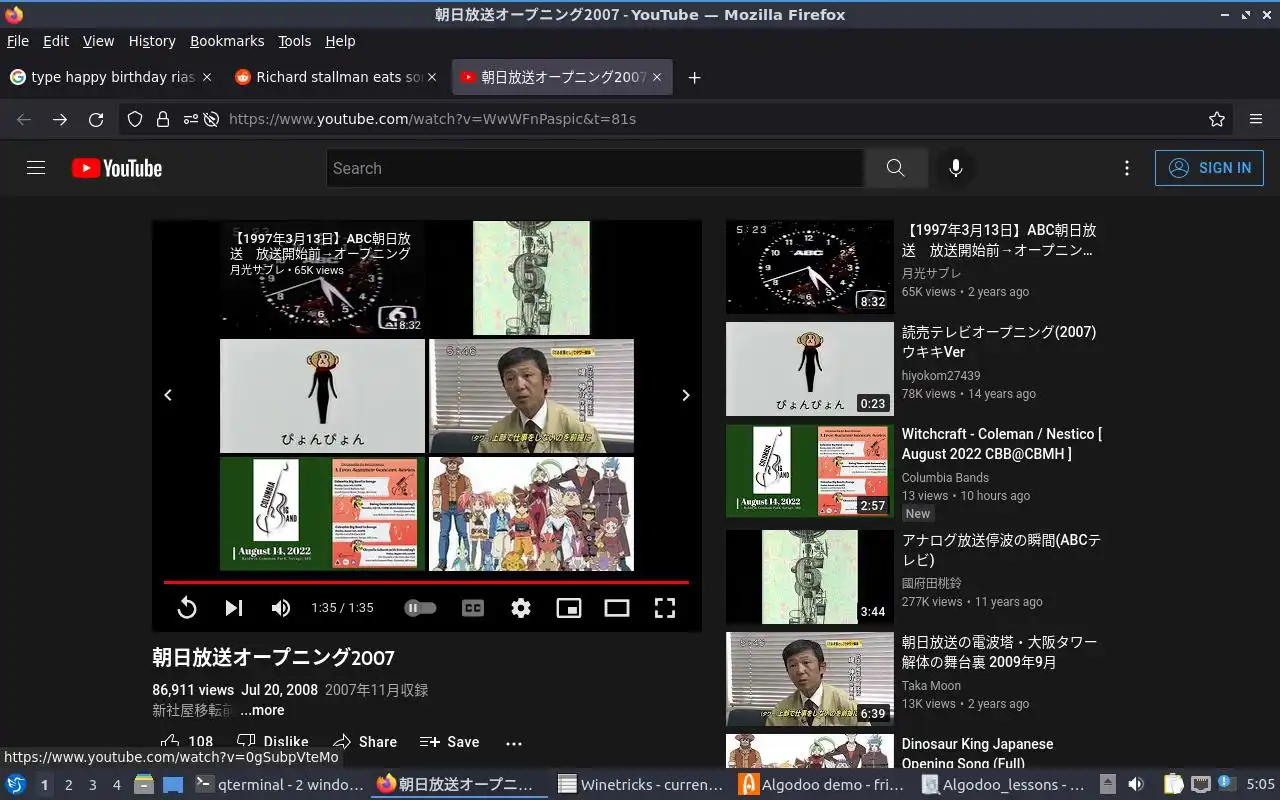
Task: Toggle closed captions CC button
Action: click(473, 607)
